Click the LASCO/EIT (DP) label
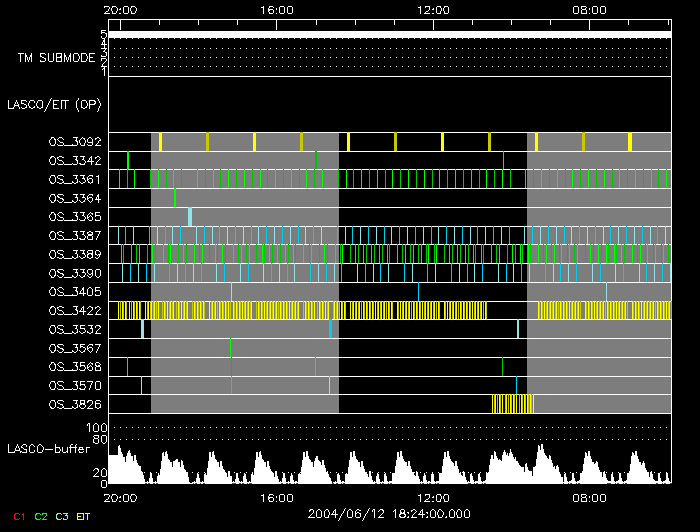The width and height of the screenshot is (700, 532). click(x=53, y=104)
